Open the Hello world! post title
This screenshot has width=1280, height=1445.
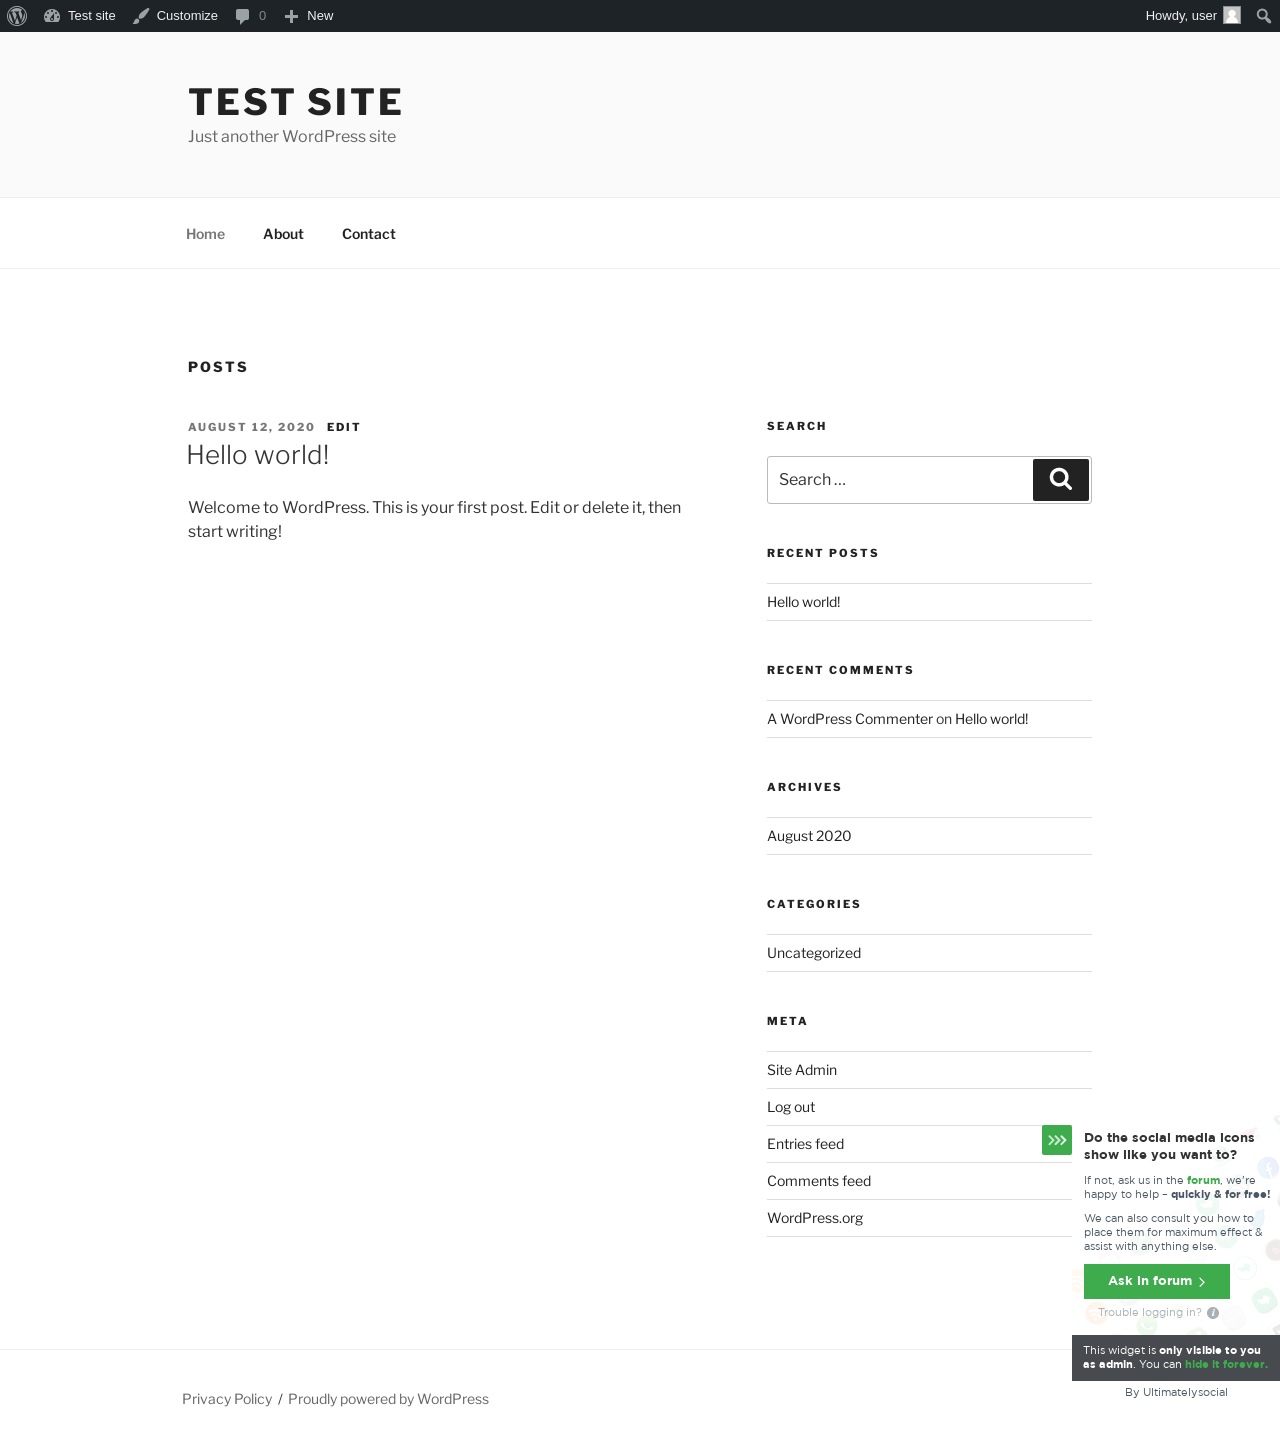(258, 455)
